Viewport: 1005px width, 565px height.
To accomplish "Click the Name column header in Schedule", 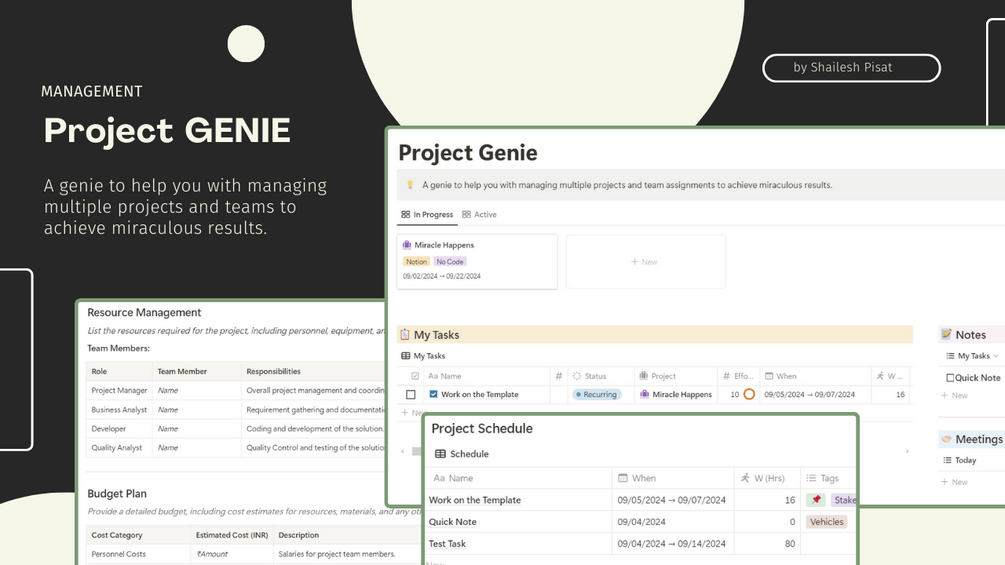I will [453, 478].
